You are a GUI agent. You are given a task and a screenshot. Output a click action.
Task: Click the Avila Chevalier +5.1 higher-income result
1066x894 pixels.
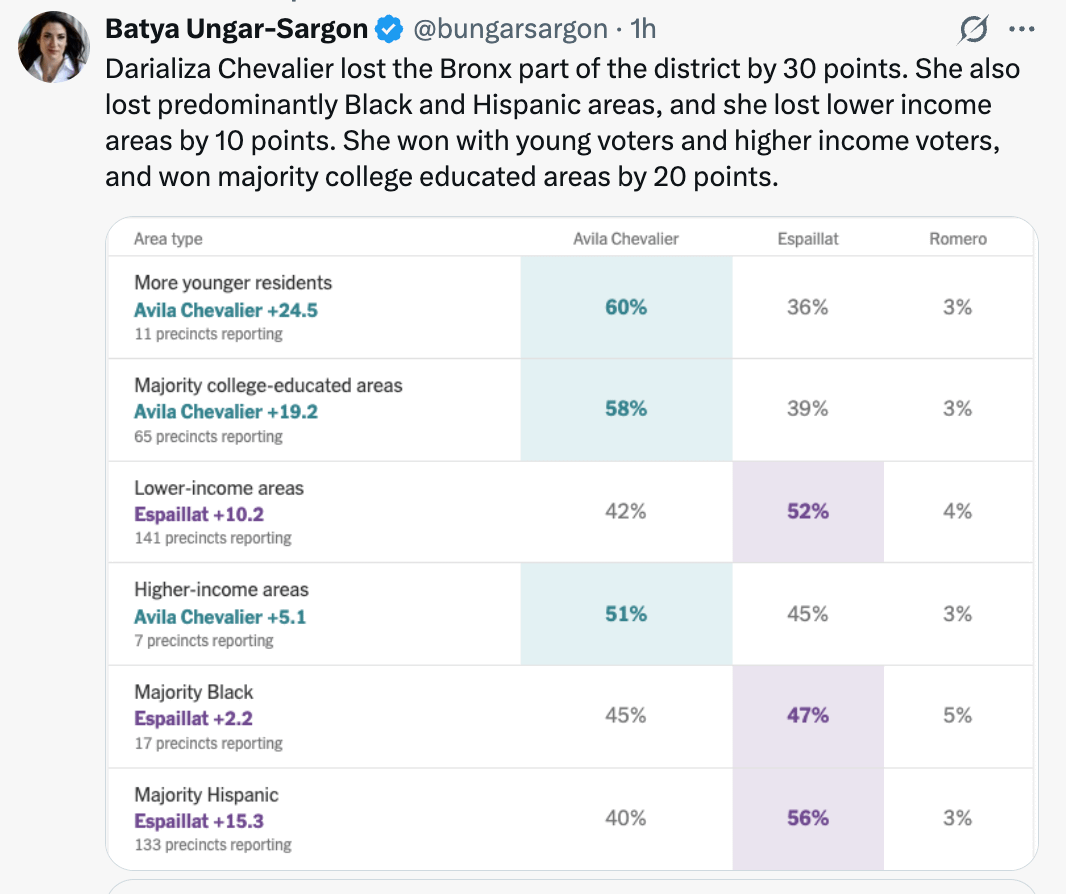pos(220,617)
